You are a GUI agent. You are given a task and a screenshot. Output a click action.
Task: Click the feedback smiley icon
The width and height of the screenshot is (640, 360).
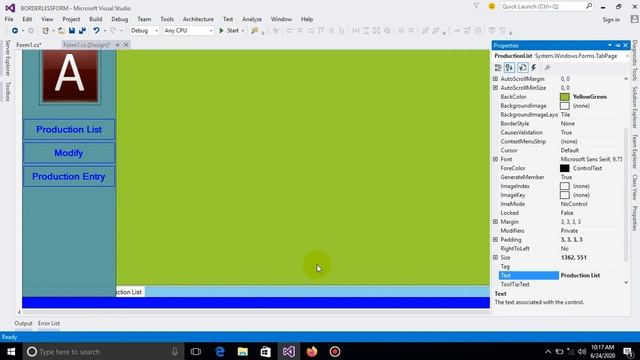pyautogui.click(x=491, y=6)
